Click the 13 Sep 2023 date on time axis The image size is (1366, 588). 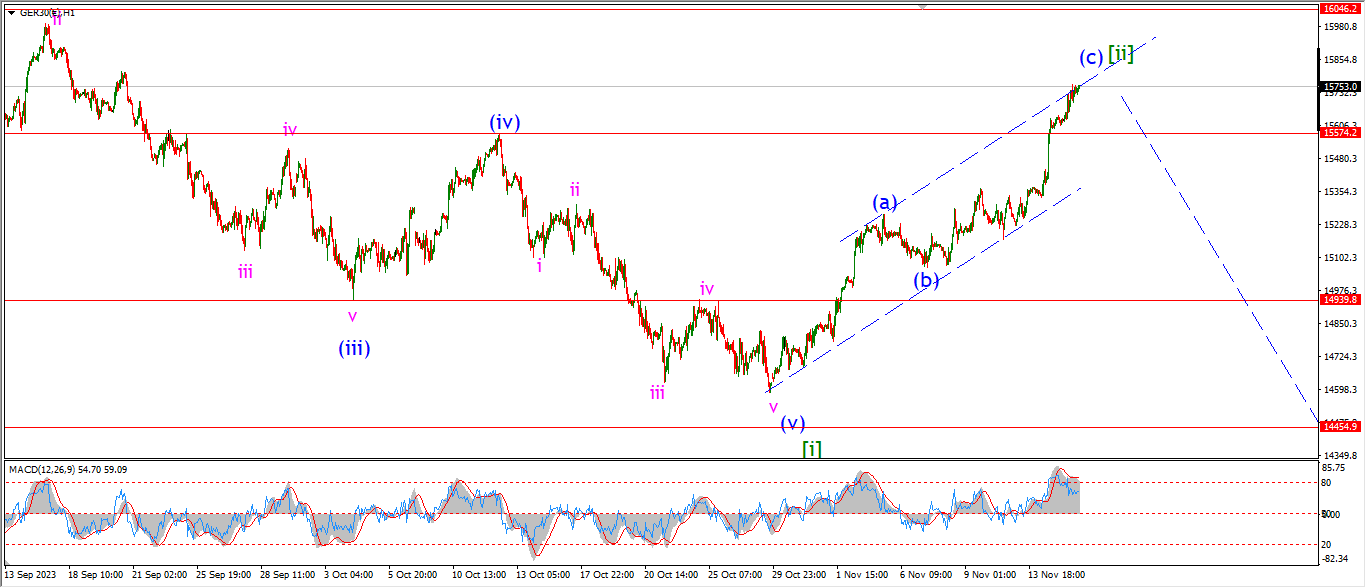(x=32, y=575)
